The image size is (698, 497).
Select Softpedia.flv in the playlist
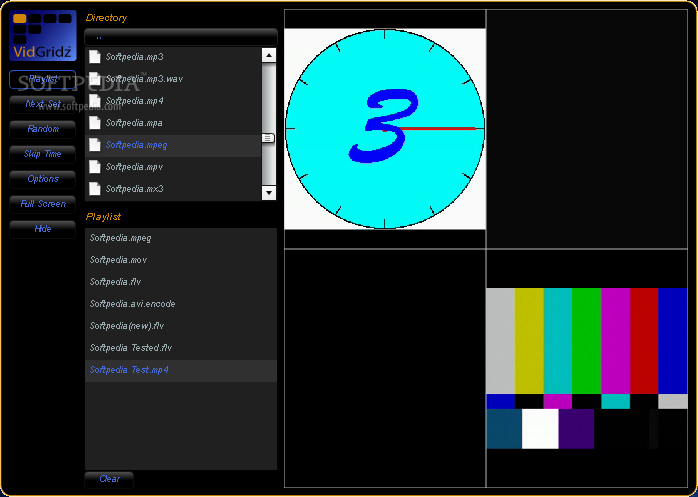(181, 282)
